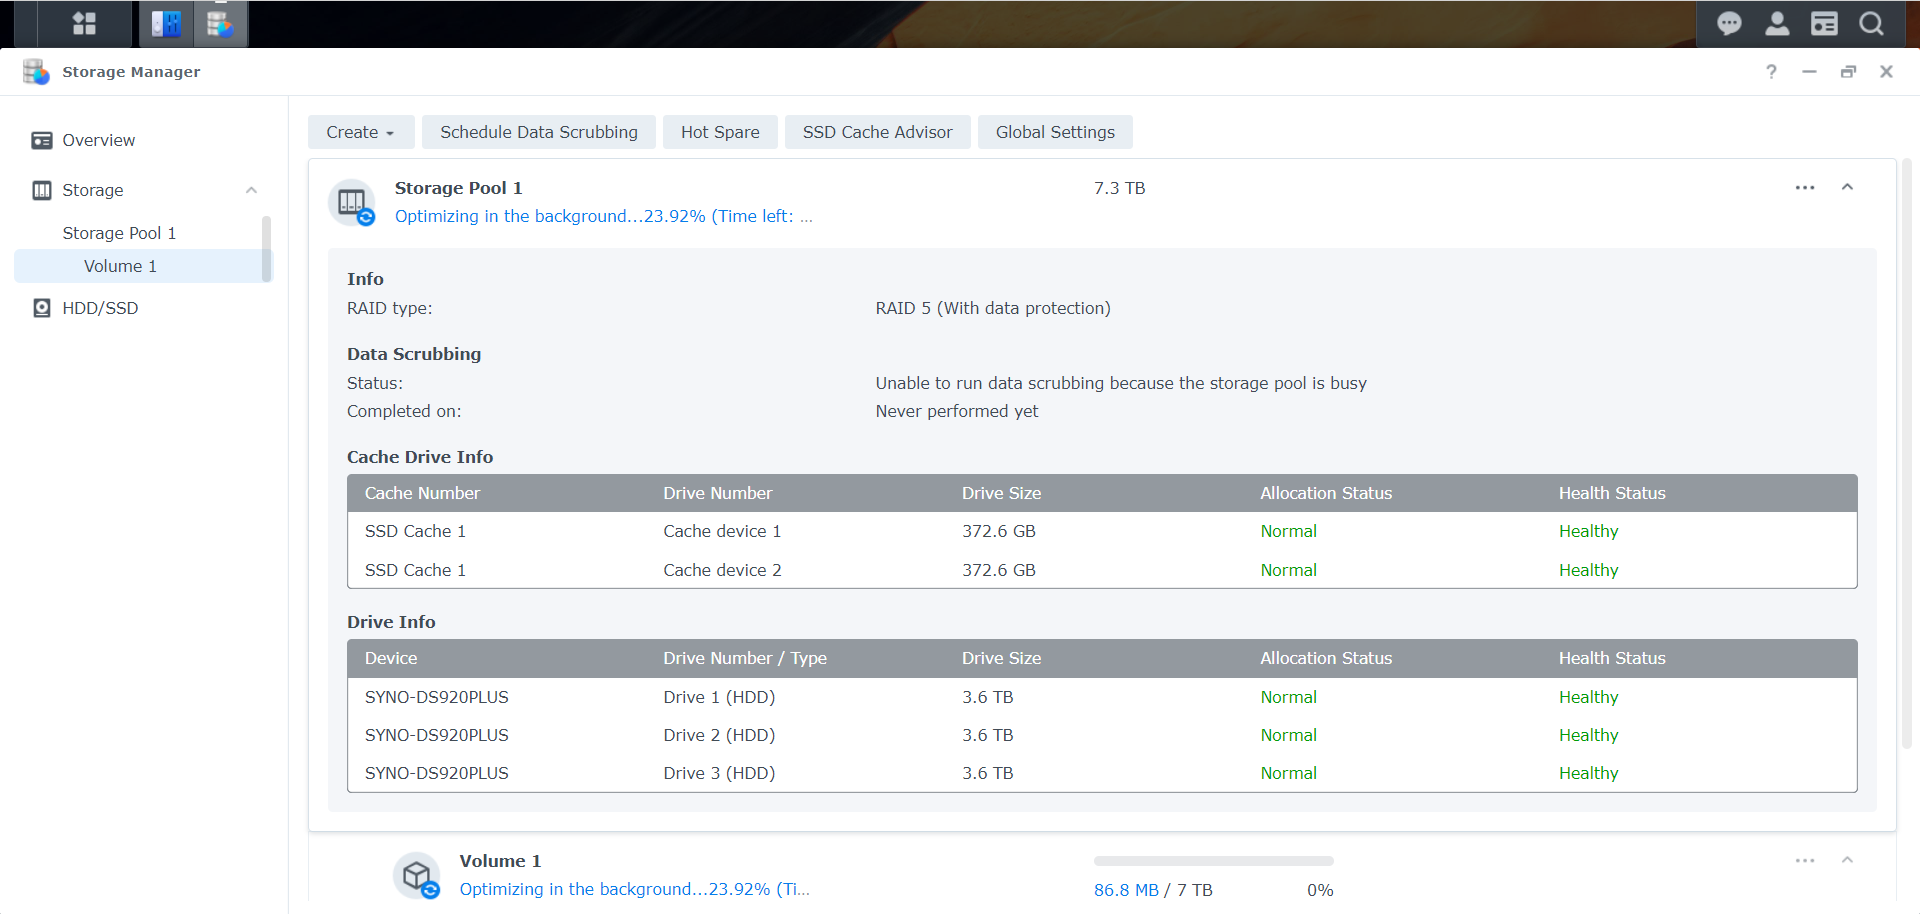Click the Storage Manager taskbar icon
Viewport: 1920px width, 914px height.
[x=220, y=23]
